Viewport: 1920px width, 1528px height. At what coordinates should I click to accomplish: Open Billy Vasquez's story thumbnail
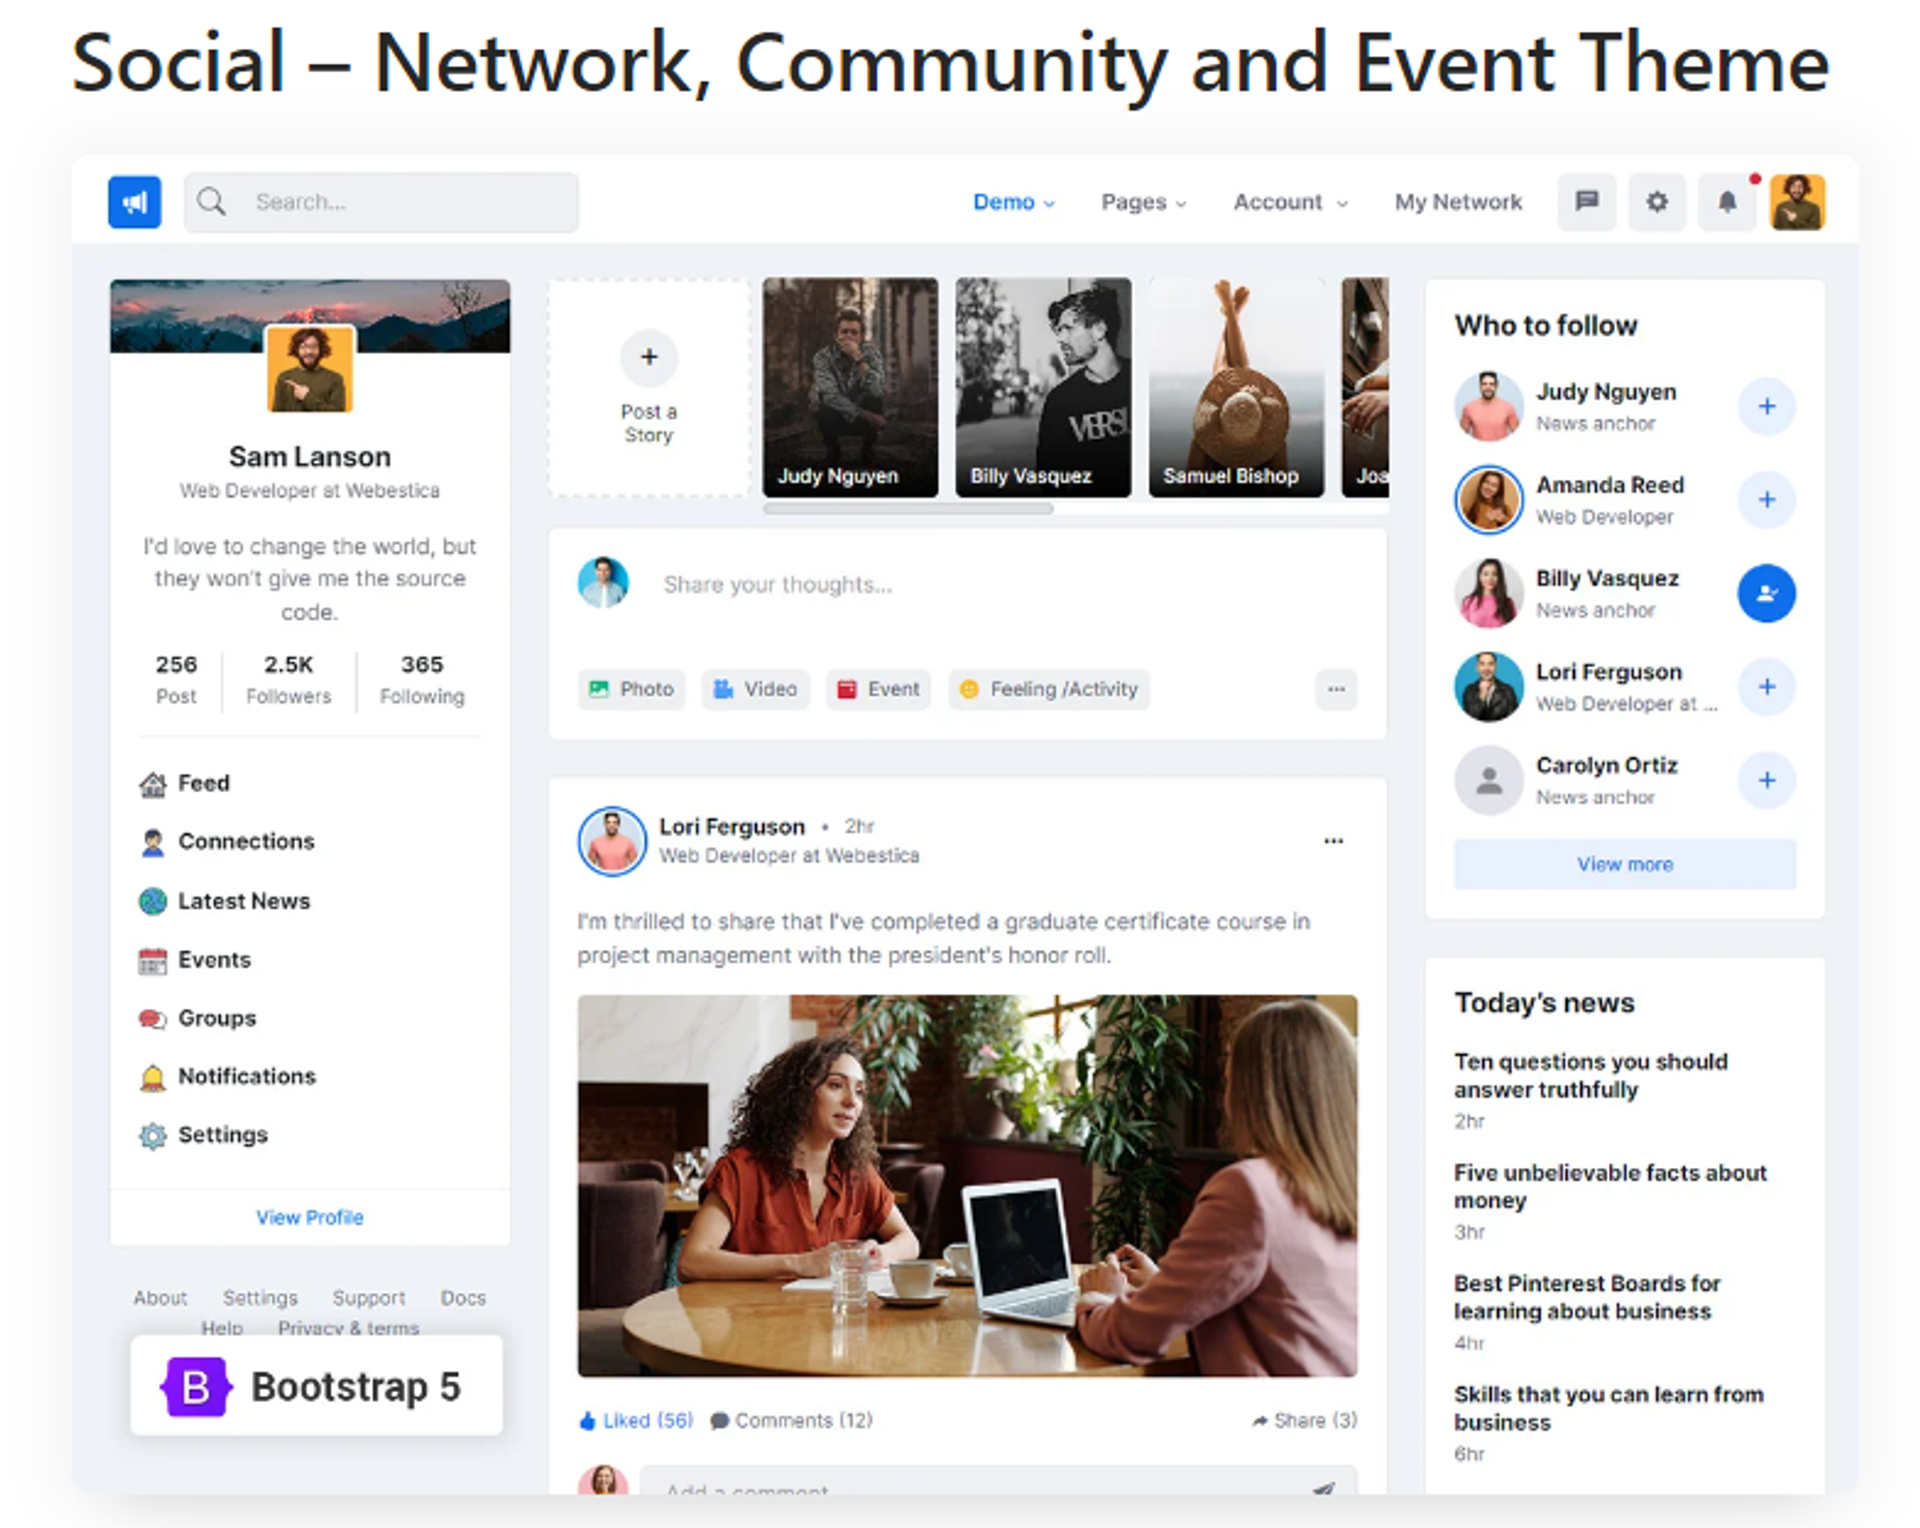[1044, 387]
